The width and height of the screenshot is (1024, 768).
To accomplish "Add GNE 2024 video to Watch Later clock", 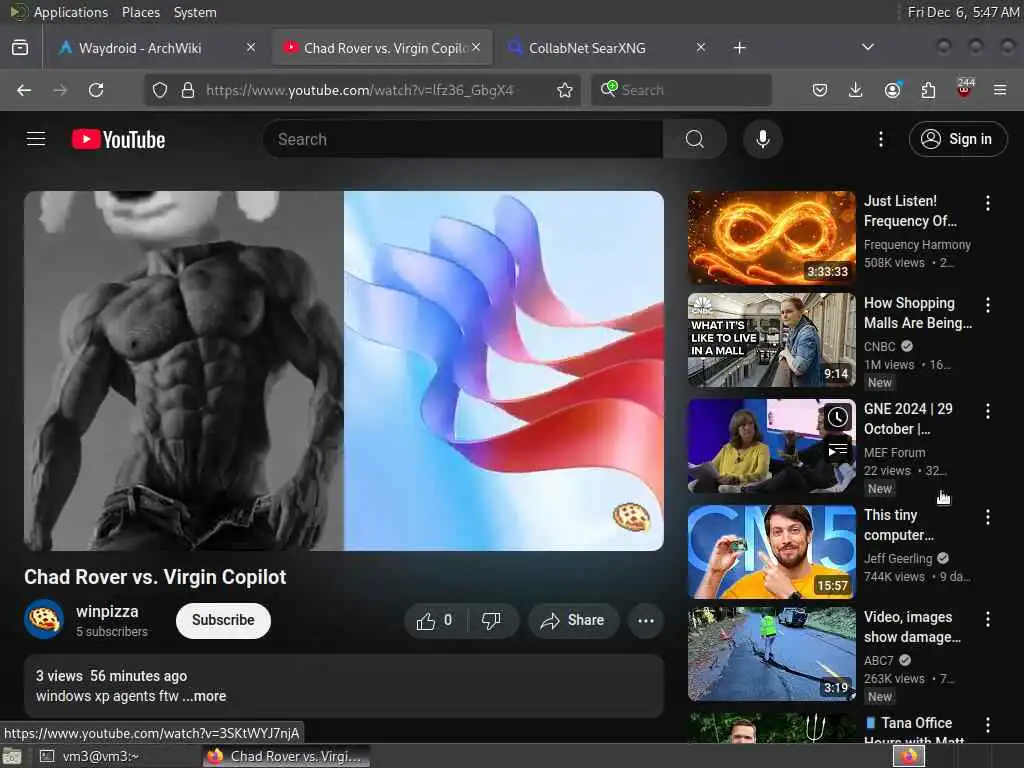I will (x=838, y=417).
